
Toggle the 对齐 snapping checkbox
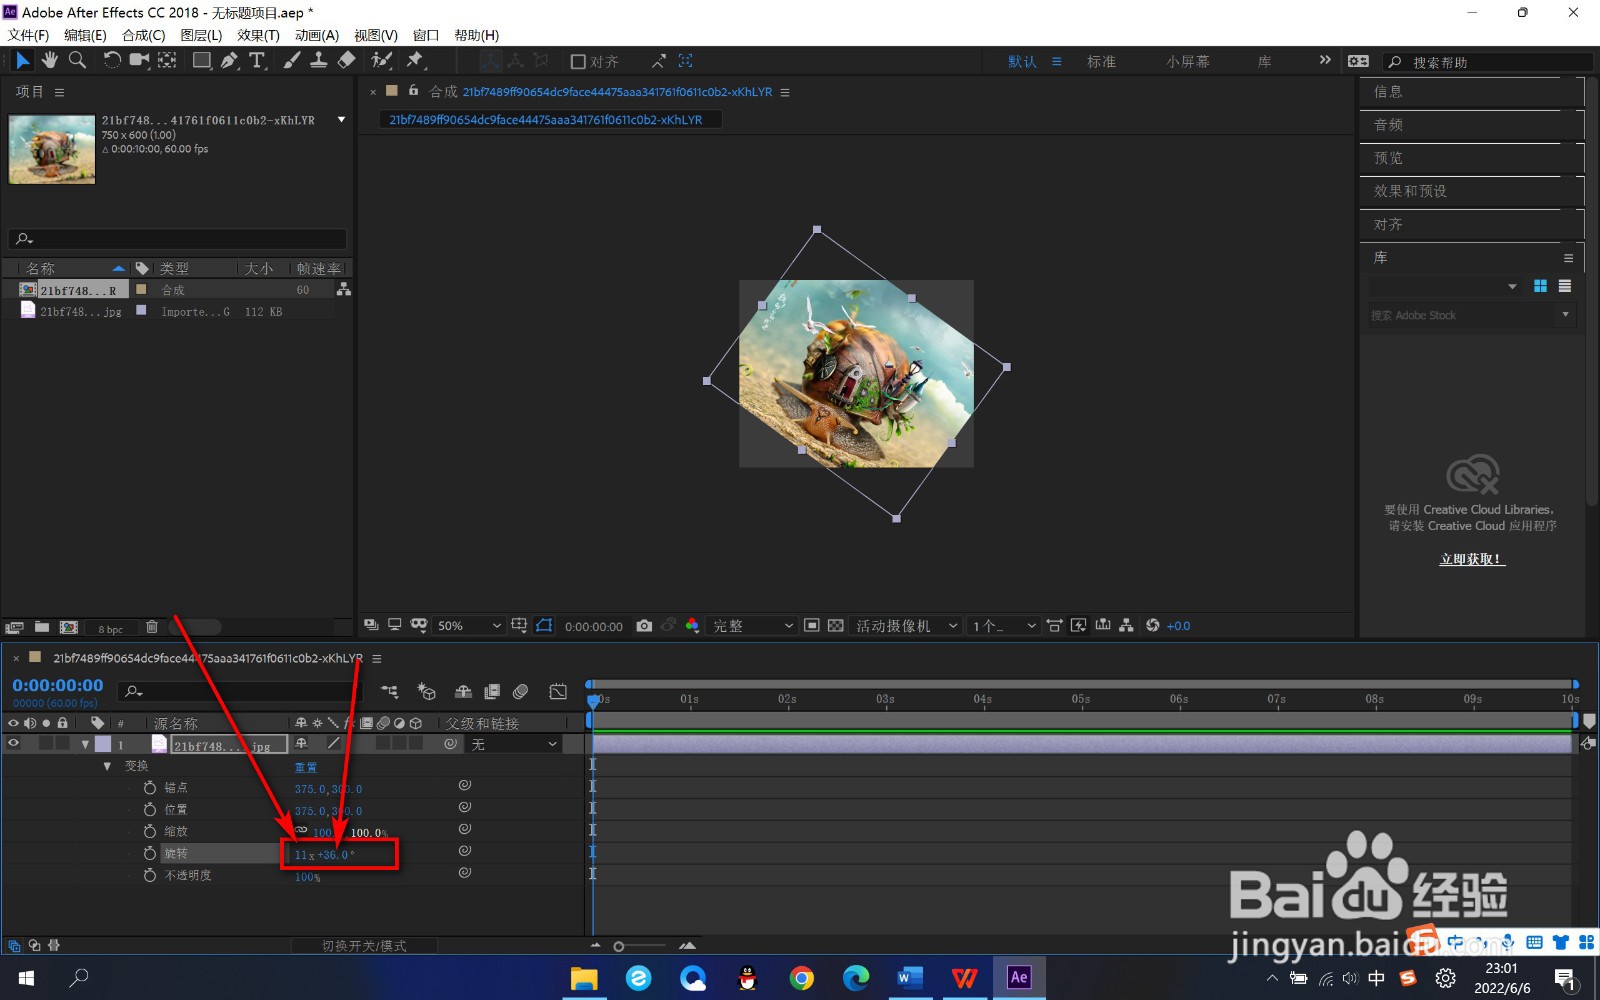578,62
